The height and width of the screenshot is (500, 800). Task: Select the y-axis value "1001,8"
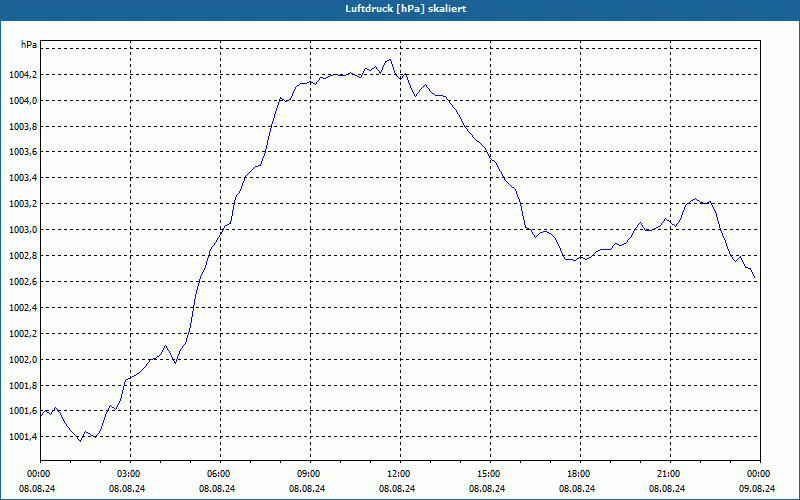23,386
